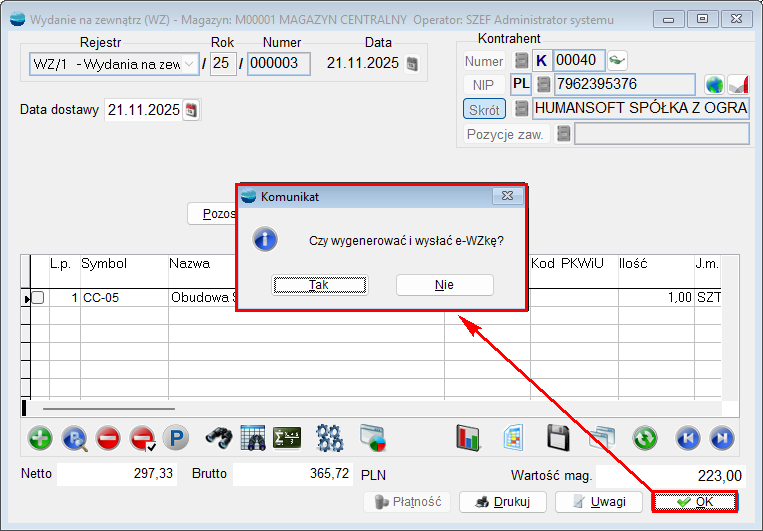This screenshot has height=531, width=763.
Task: Open the calendar picker beside Data dostawy
Action: (192, 110)
